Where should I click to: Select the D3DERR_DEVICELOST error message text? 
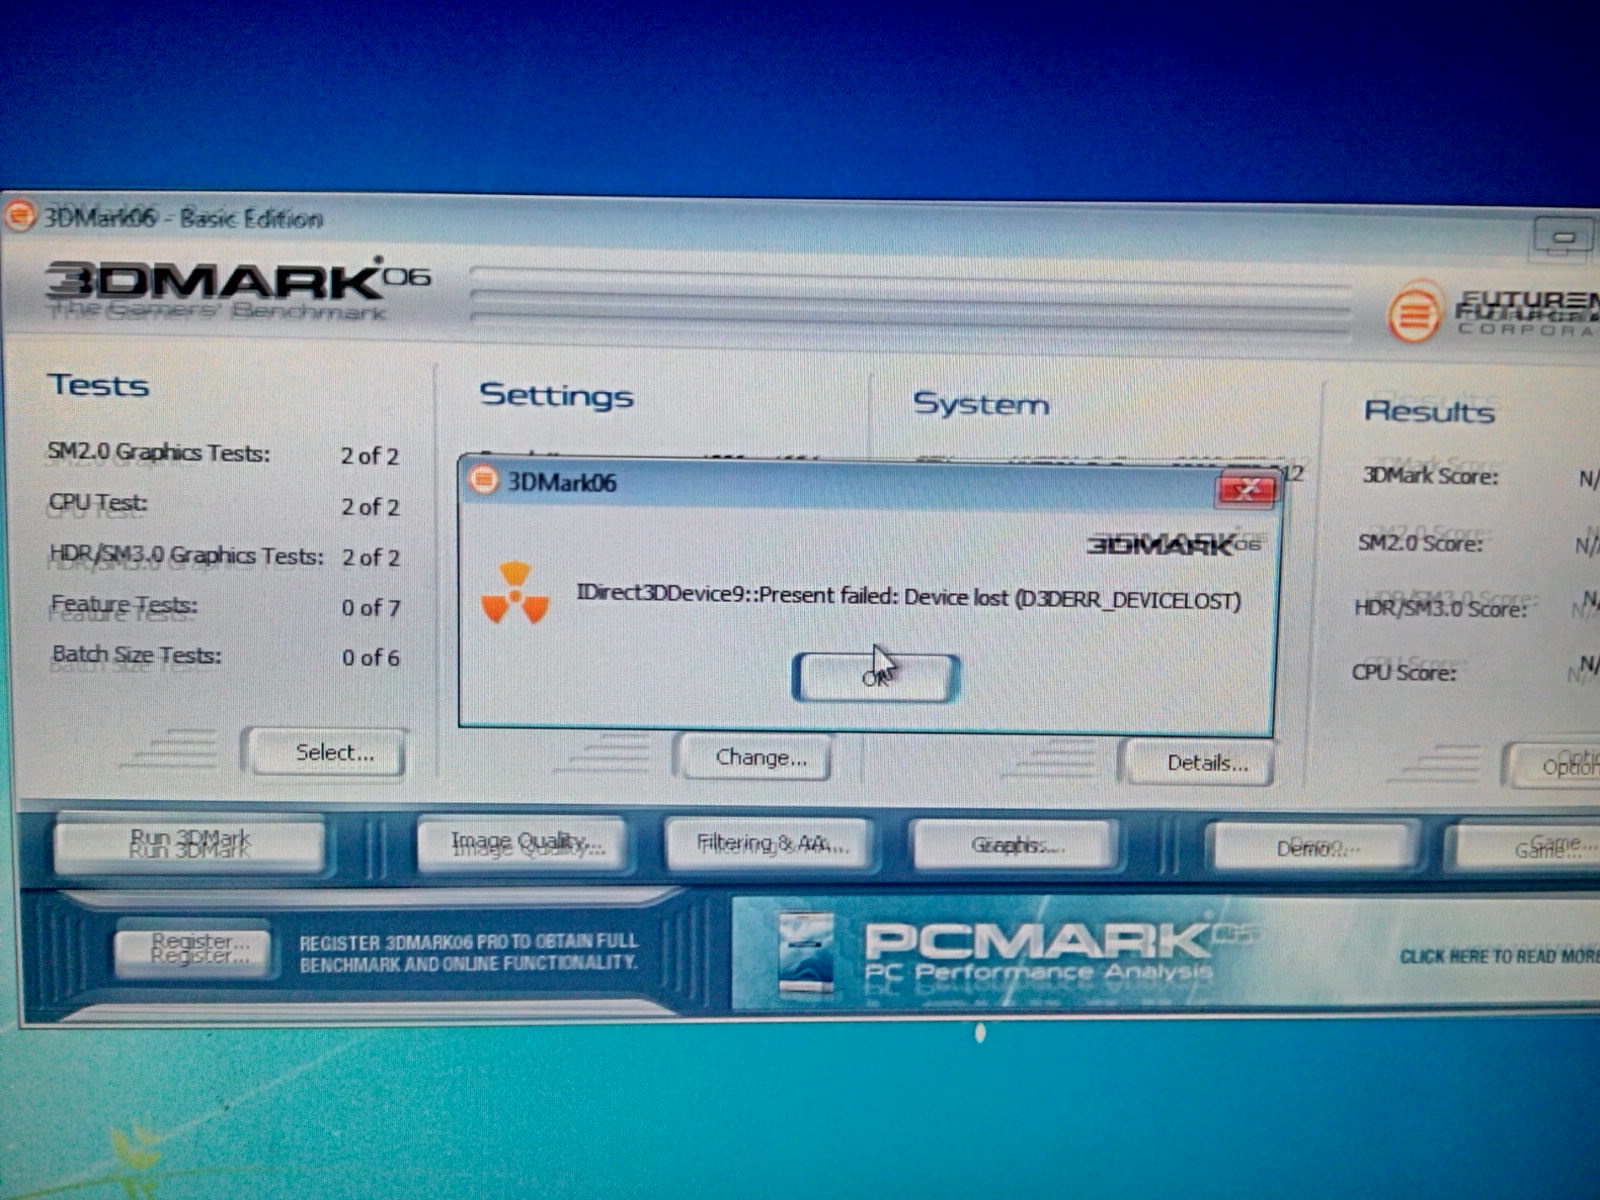(x=908, y=597)
